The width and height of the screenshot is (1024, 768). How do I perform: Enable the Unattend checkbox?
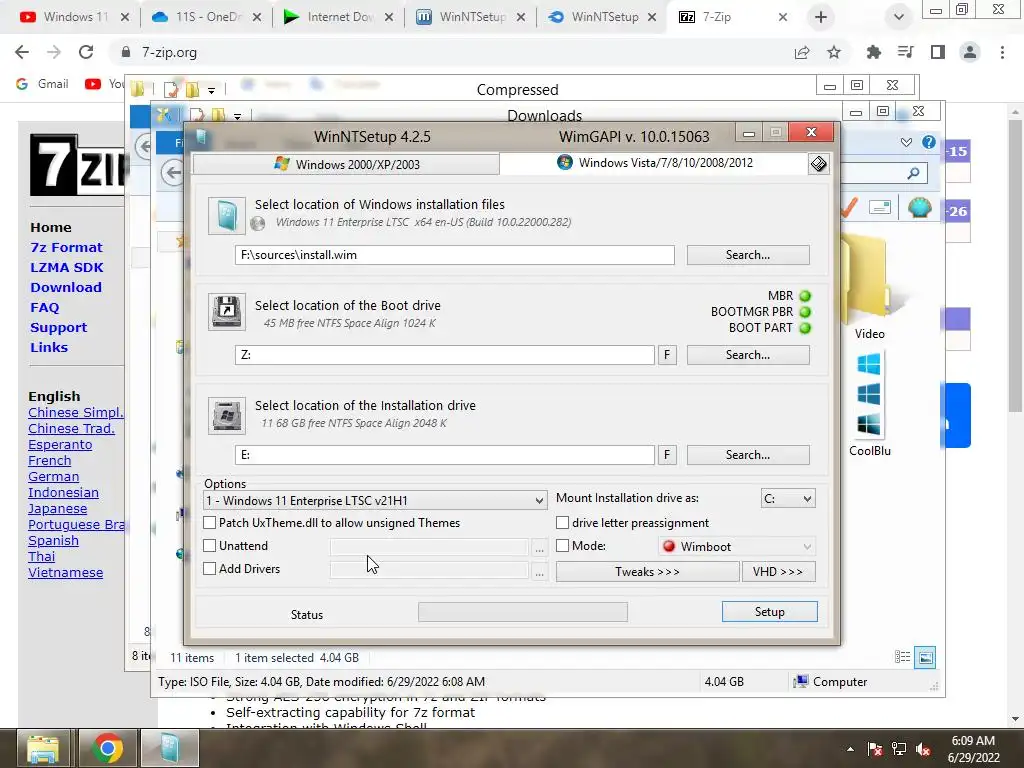click(210, 546)
